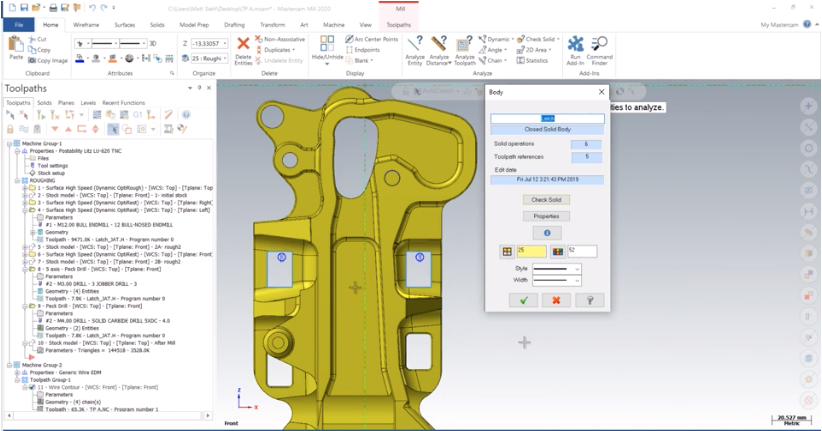Click the Delete Entities red X icon
822x431 pixels.
243,44
